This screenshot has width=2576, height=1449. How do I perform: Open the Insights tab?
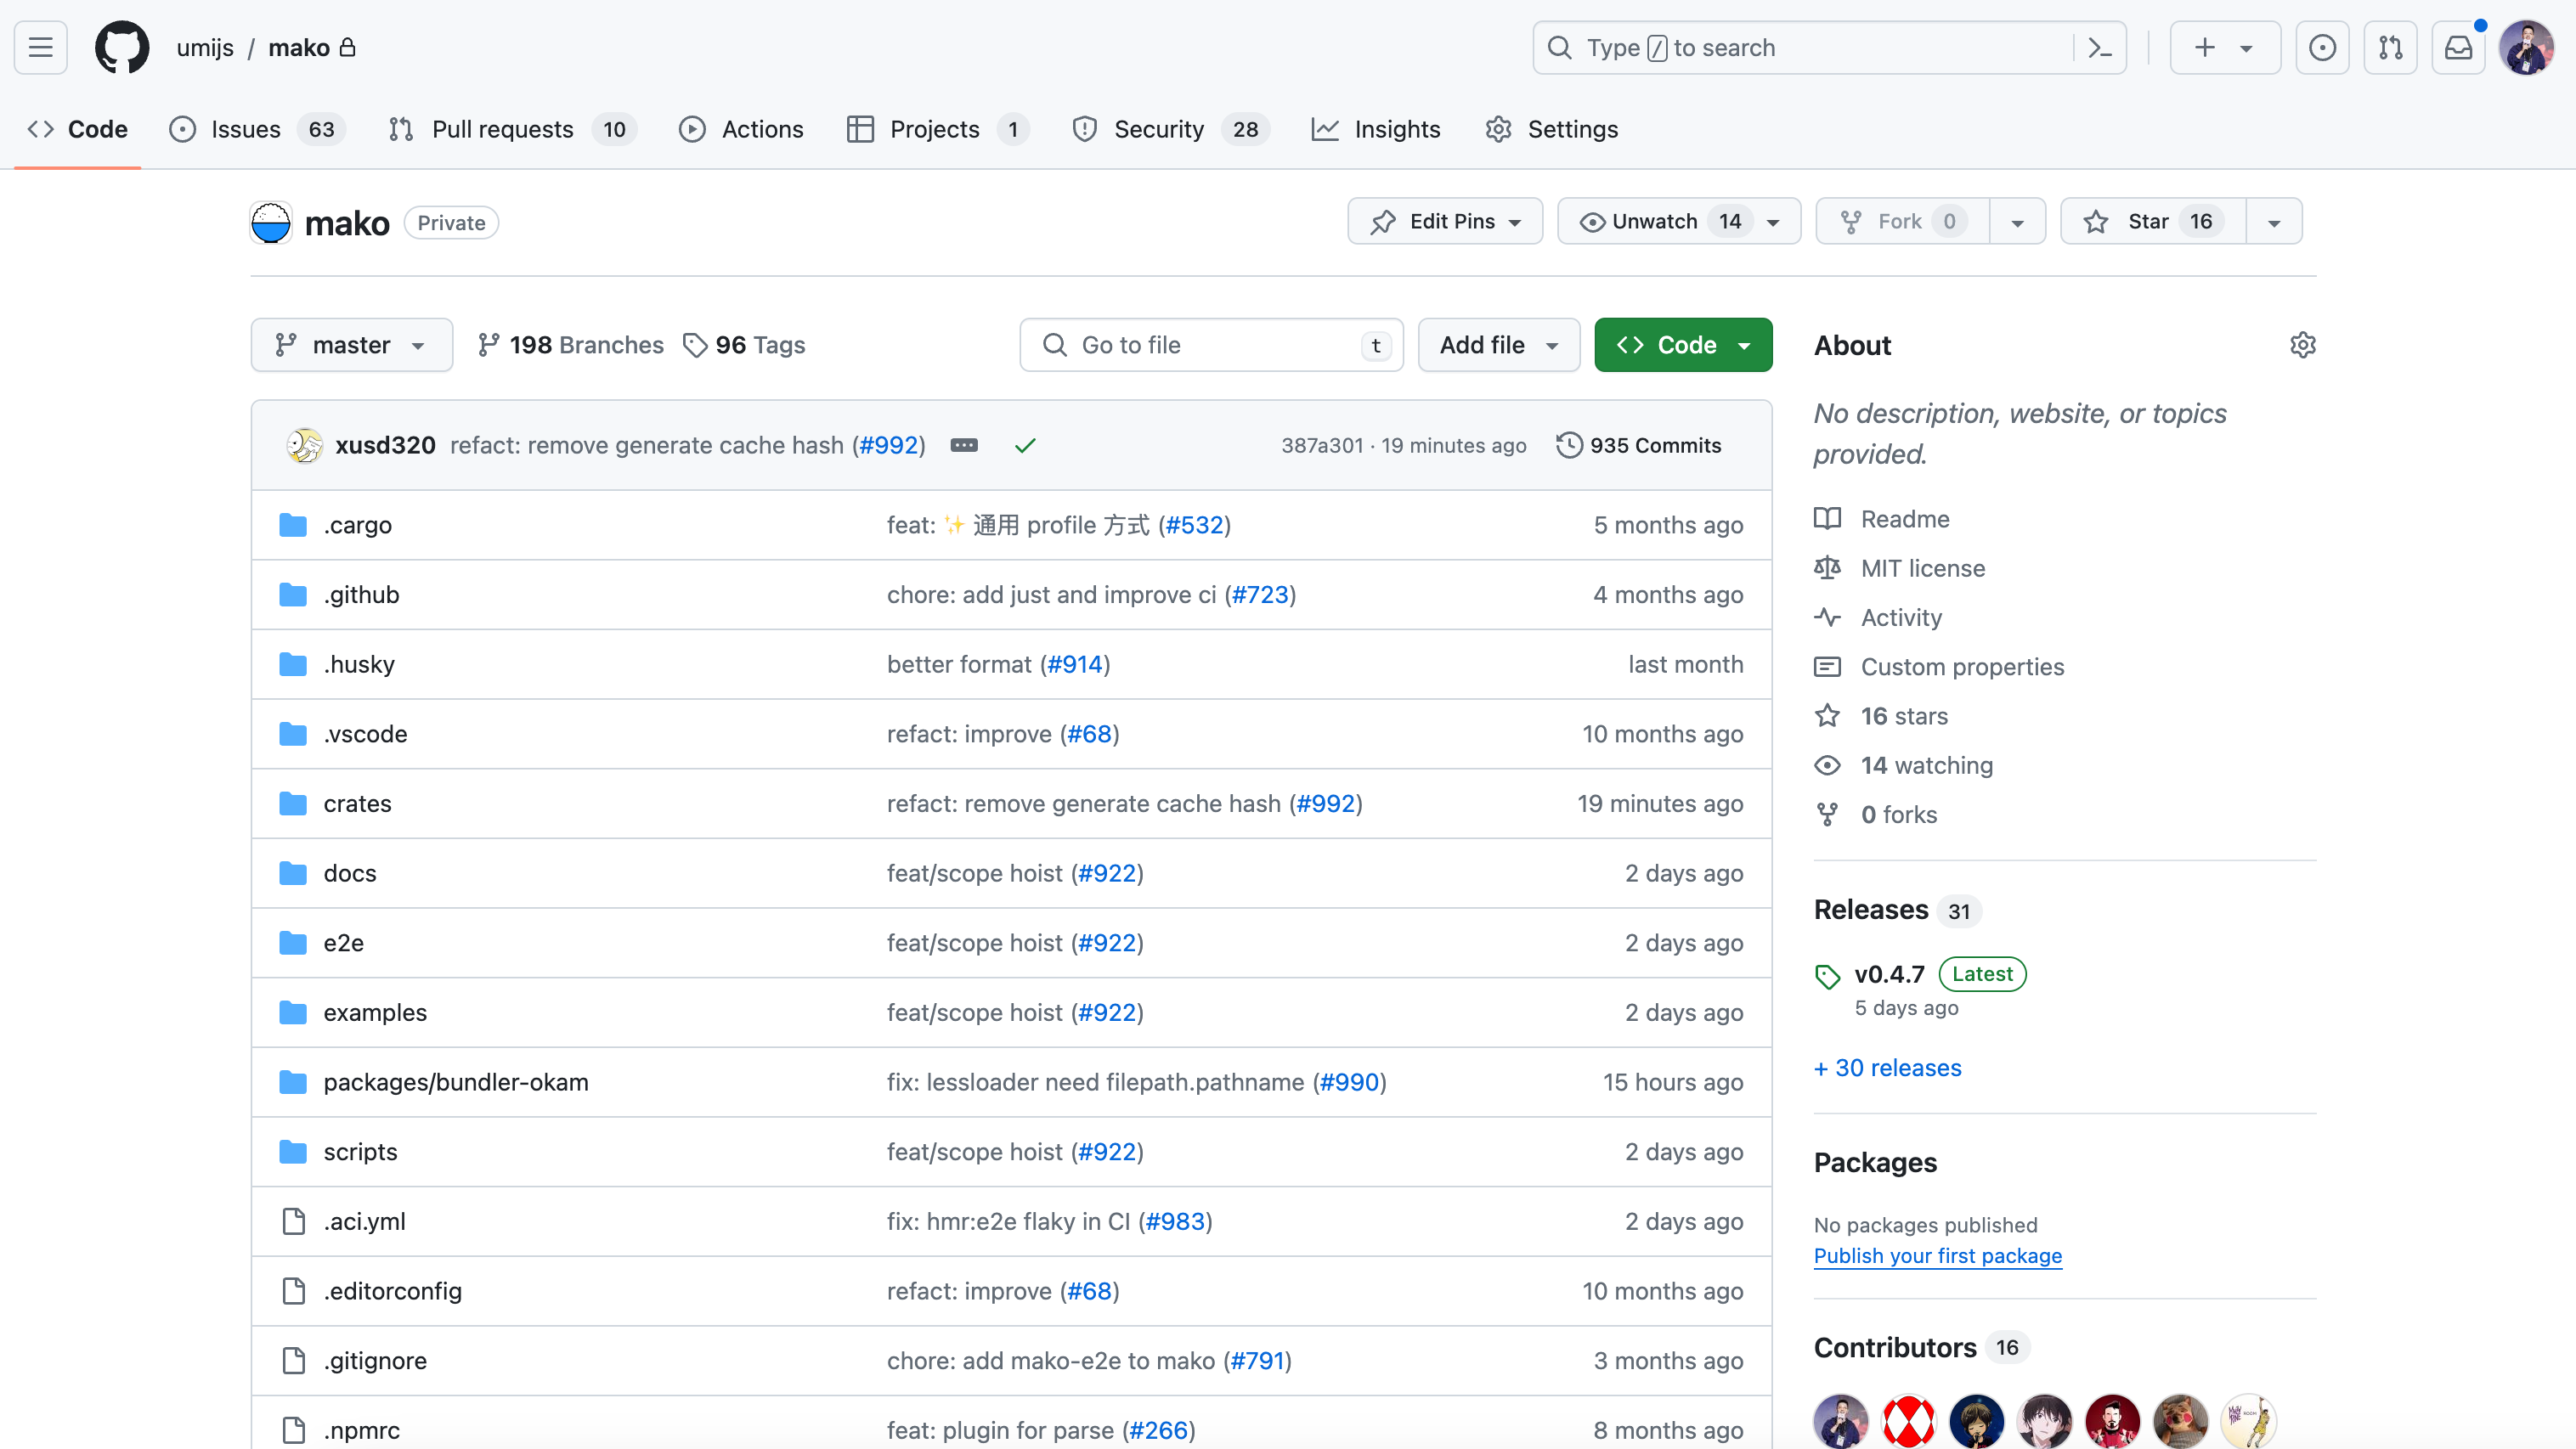(1376, 129)
